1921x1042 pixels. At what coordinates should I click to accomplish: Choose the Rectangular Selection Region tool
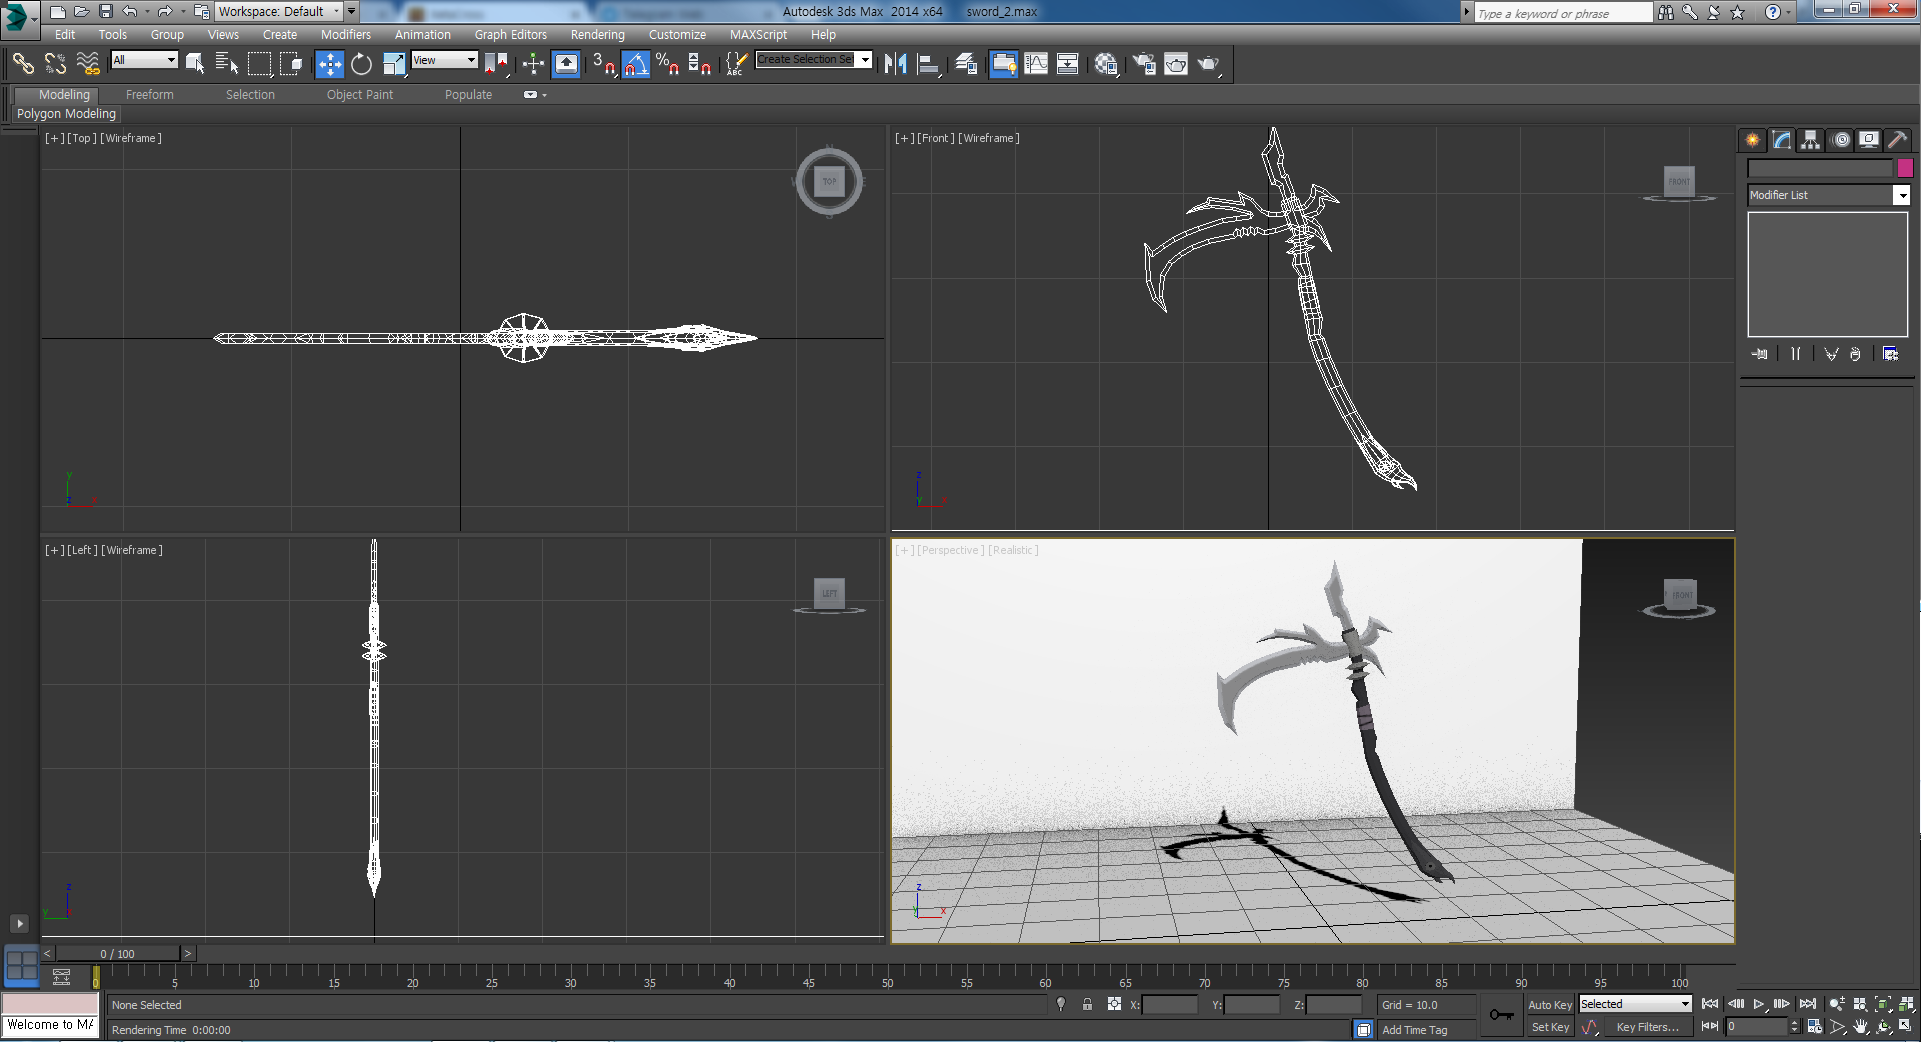[x=259, y=64]
